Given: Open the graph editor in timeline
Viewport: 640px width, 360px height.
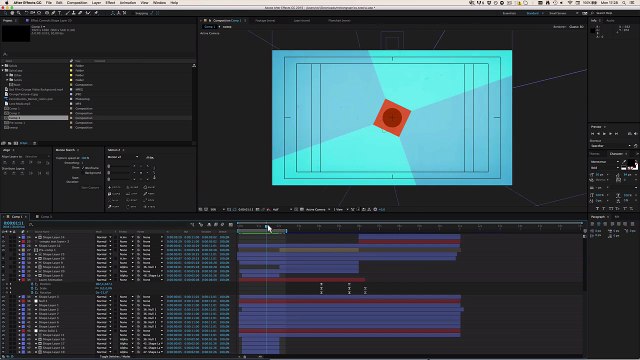Looking at the screenshot, I should [x=231, y=224].
